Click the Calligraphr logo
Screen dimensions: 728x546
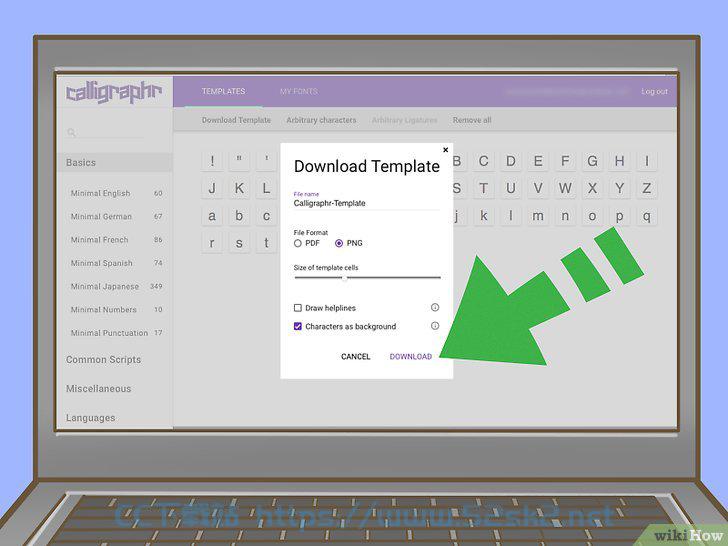point(114,92)
